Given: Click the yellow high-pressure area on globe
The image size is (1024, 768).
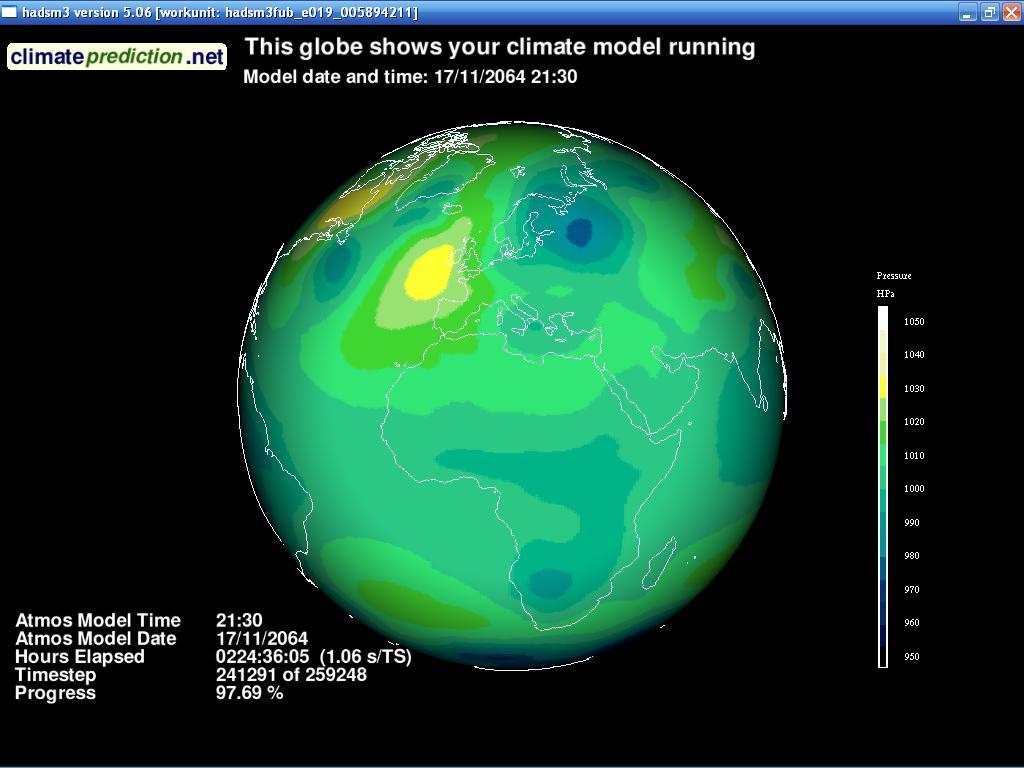Looking at the screenshot, I should point(430,272).
